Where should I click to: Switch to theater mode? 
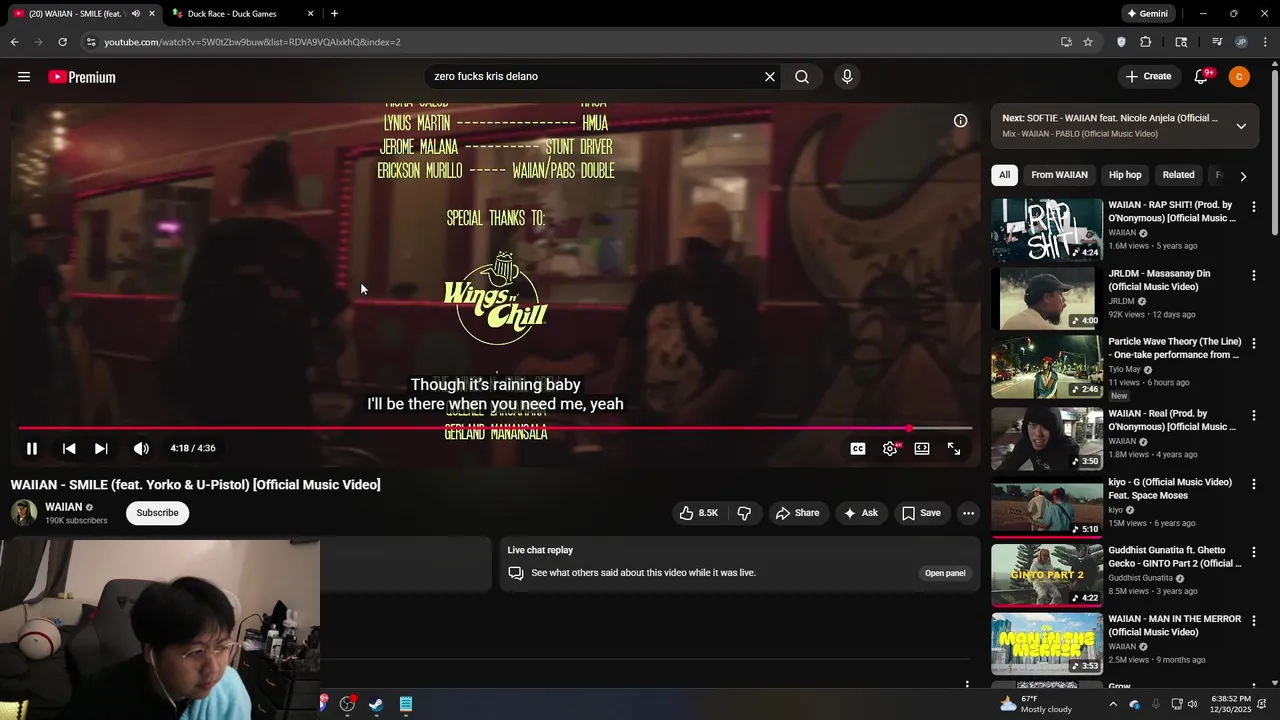coord(922,449)
